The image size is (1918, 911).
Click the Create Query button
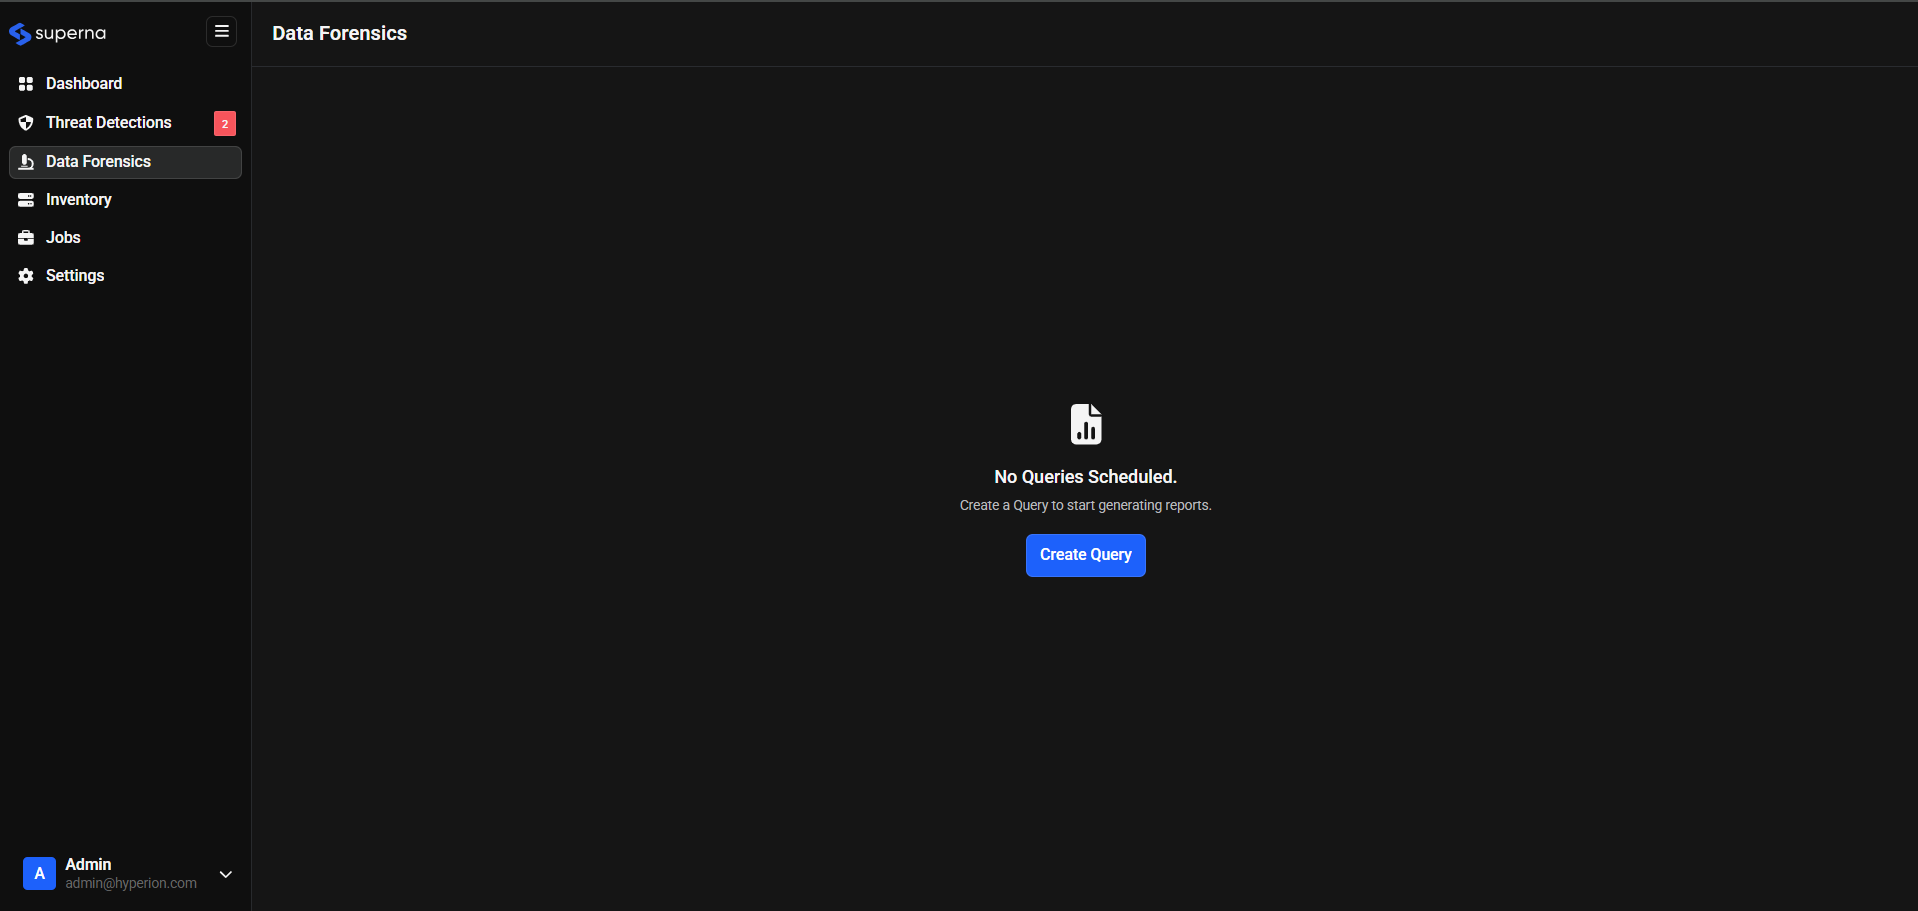[x=1086, y=555]
